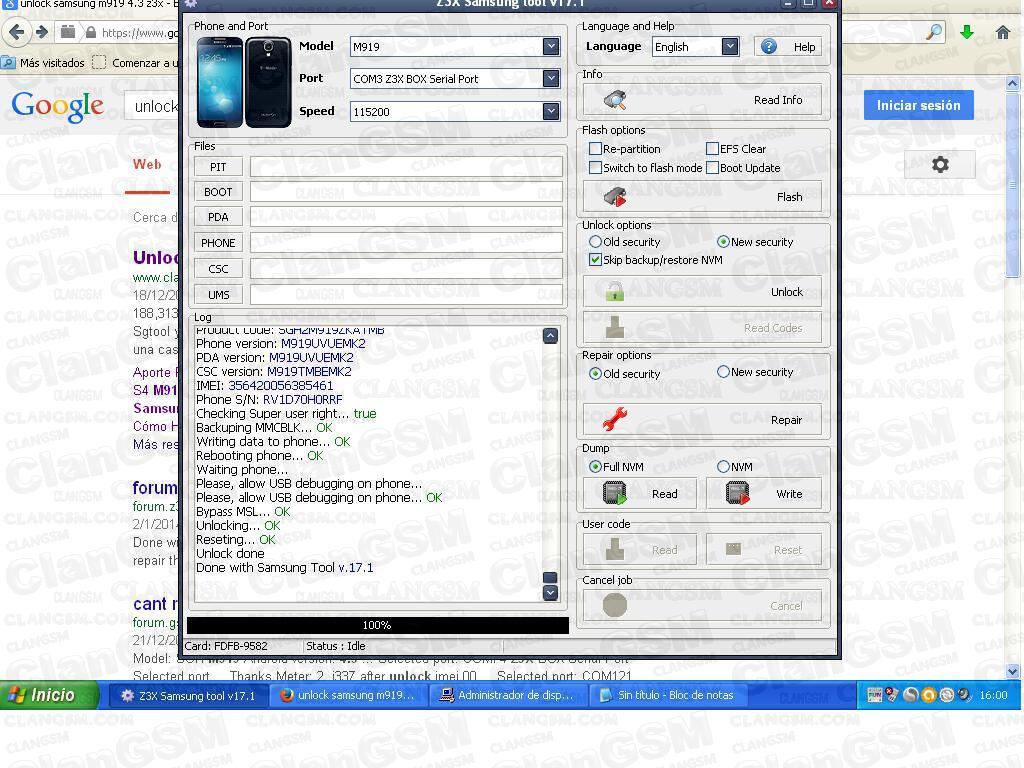
Task: Click browser page scrollbar down arrow
Action: coord(1012,671)
